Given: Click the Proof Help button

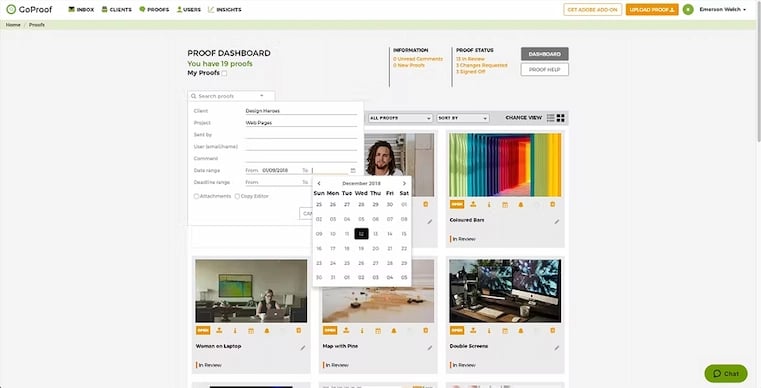Looking at the screenshot, I should click(545, 69).
